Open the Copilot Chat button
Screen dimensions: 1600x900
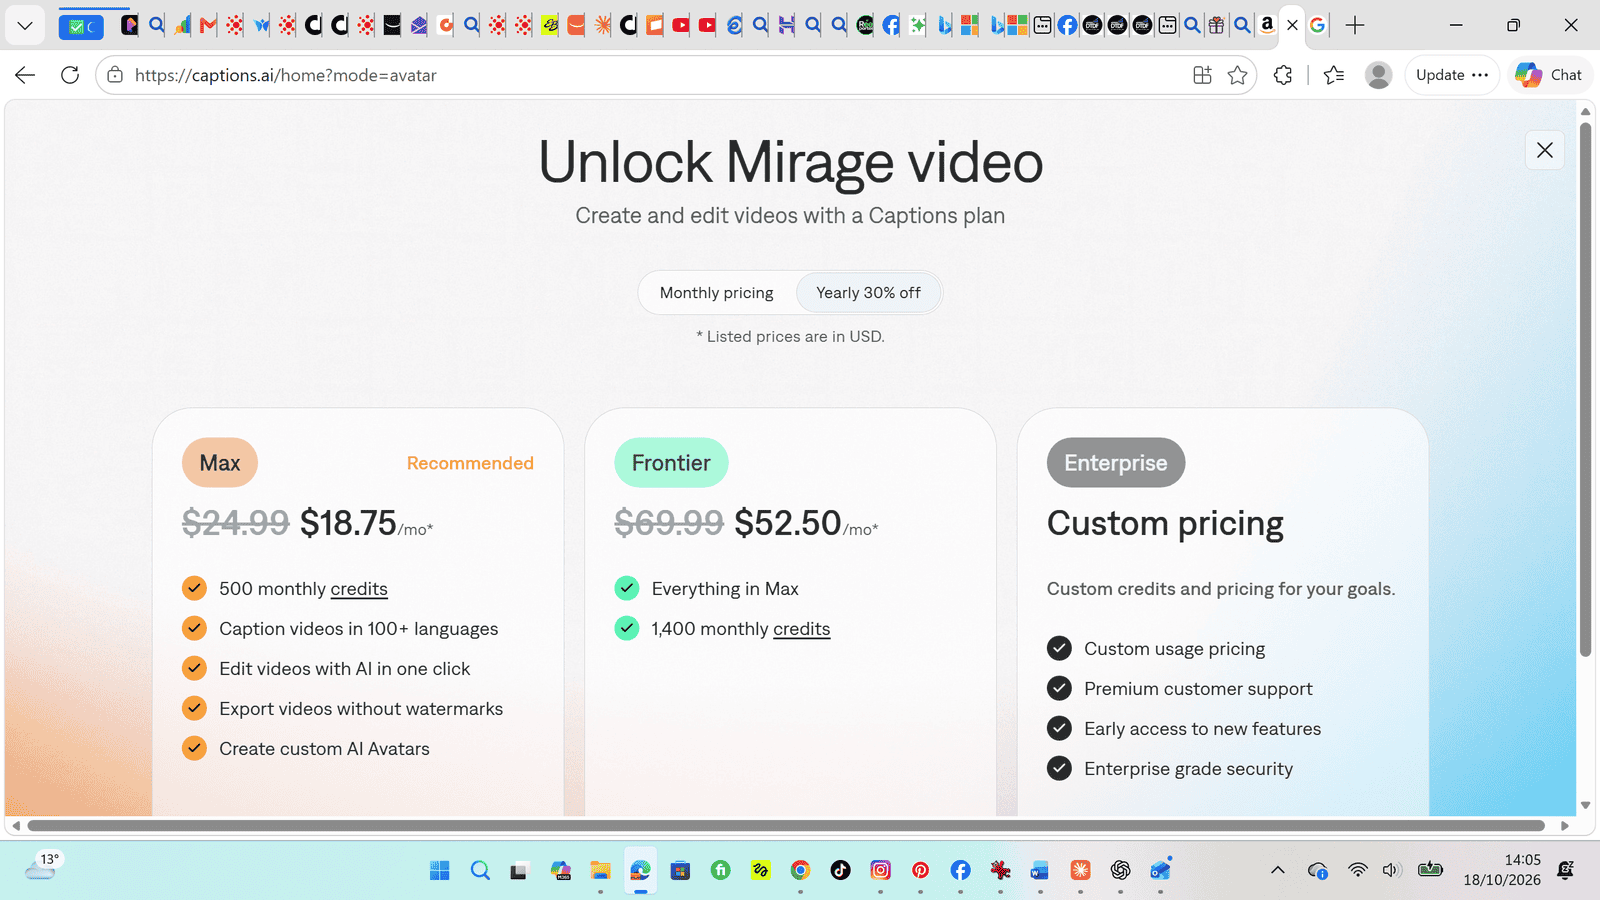click(x=1549, y=75)
